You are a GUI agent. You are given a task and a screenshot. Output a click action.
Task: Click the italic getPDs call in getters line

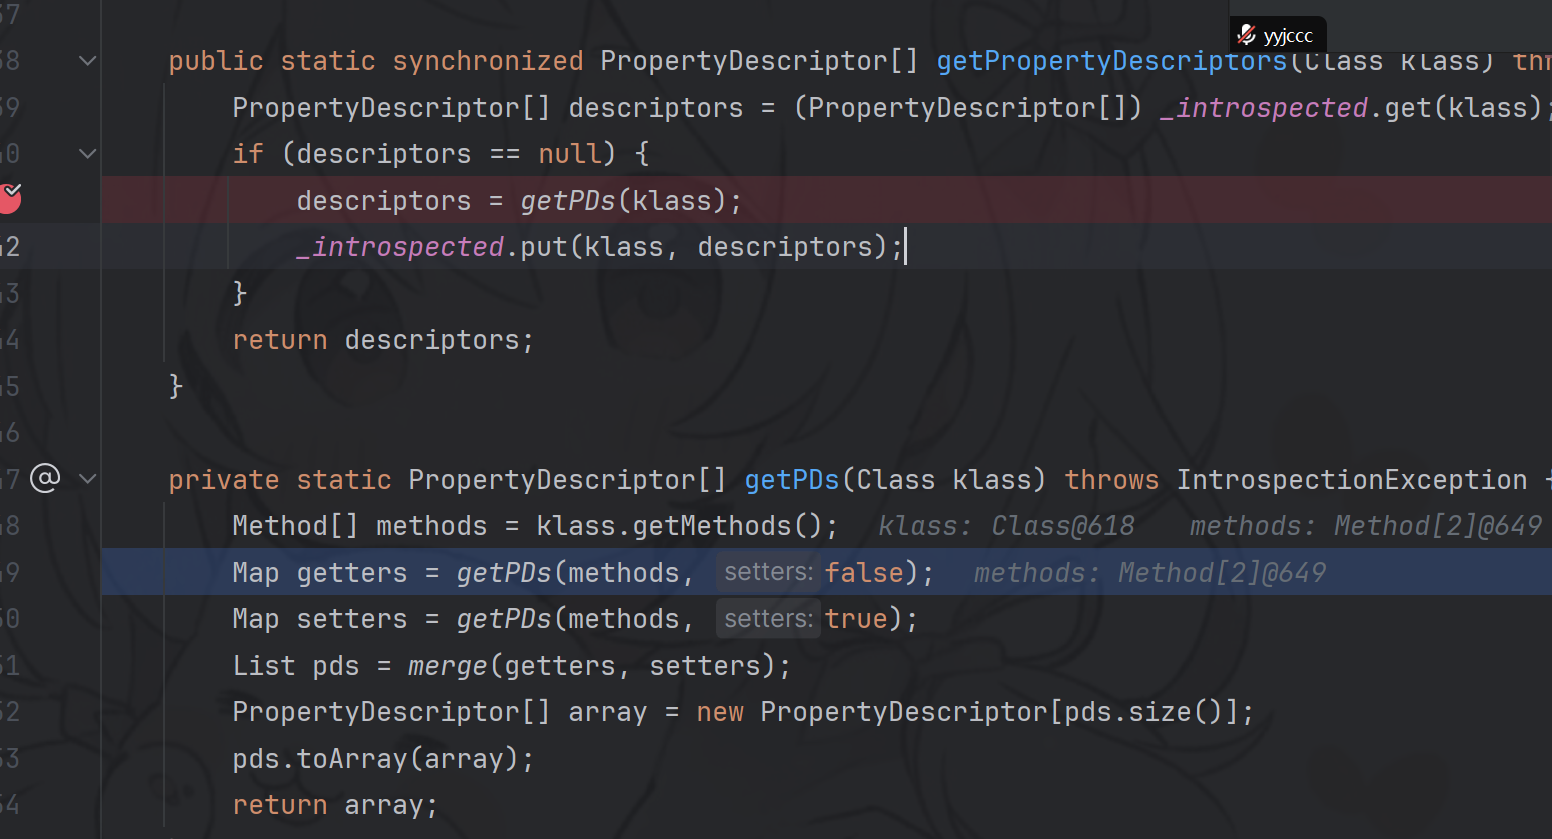click(504, 573)
